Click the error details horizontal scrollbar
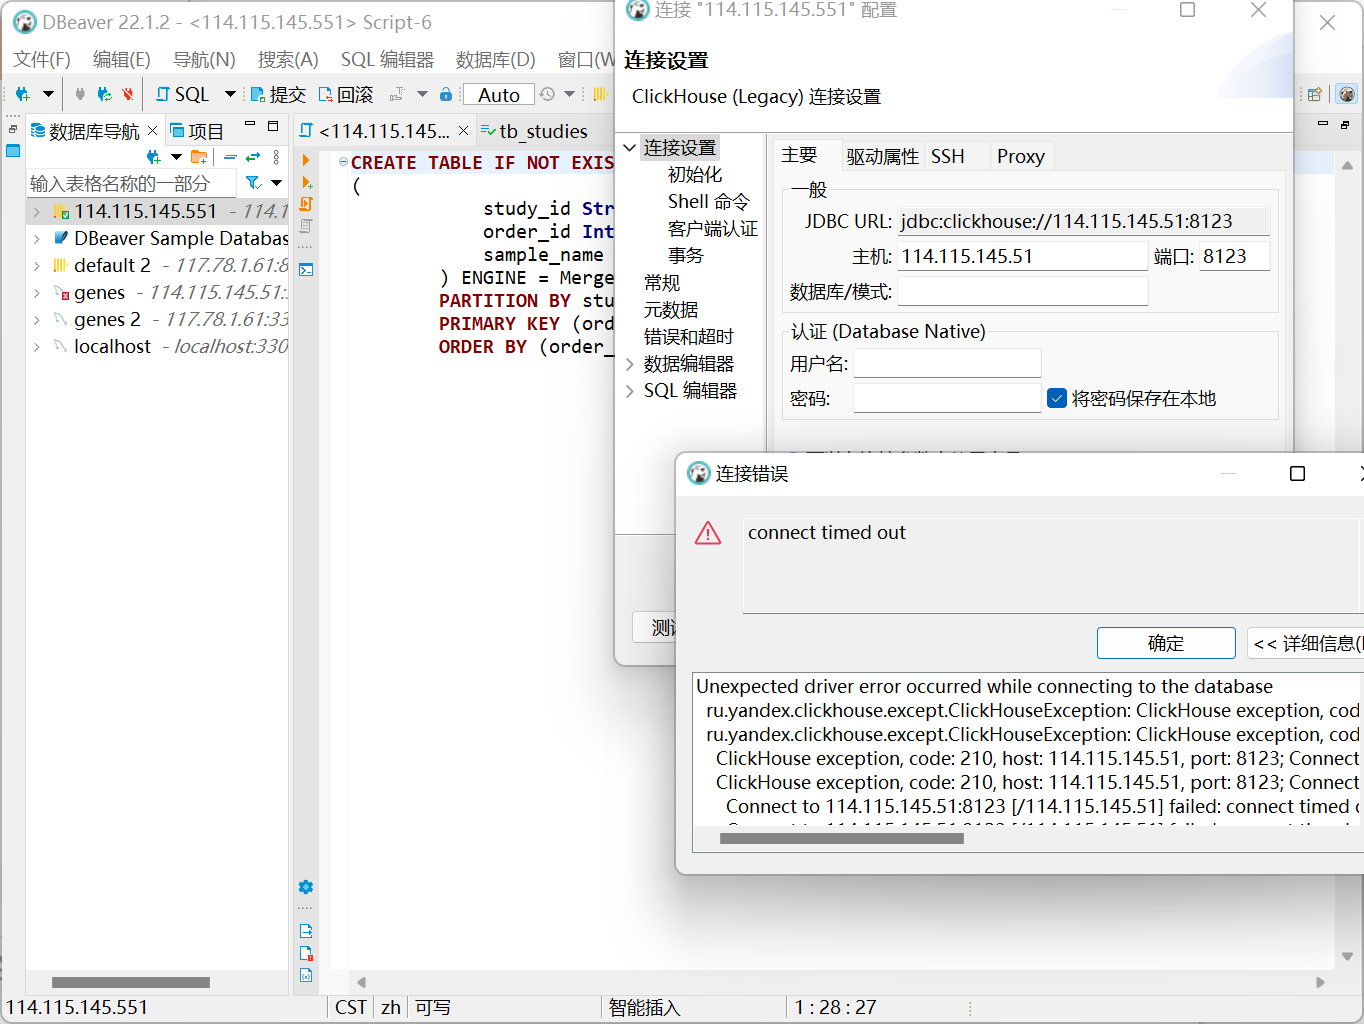The width and height of the screenshot is (1364, 1024). (x=841, y=839)
